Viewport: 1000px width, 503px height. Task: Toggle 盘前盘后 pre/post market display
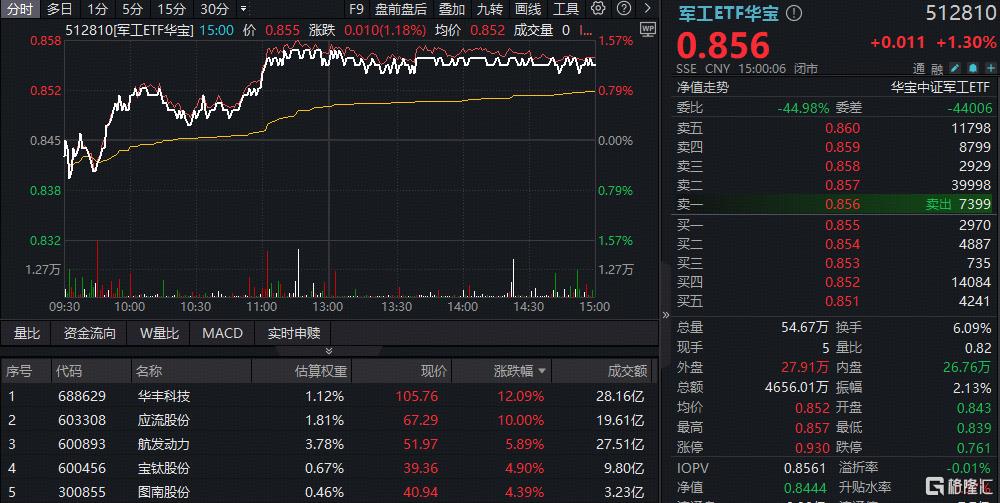pos(401,9)
